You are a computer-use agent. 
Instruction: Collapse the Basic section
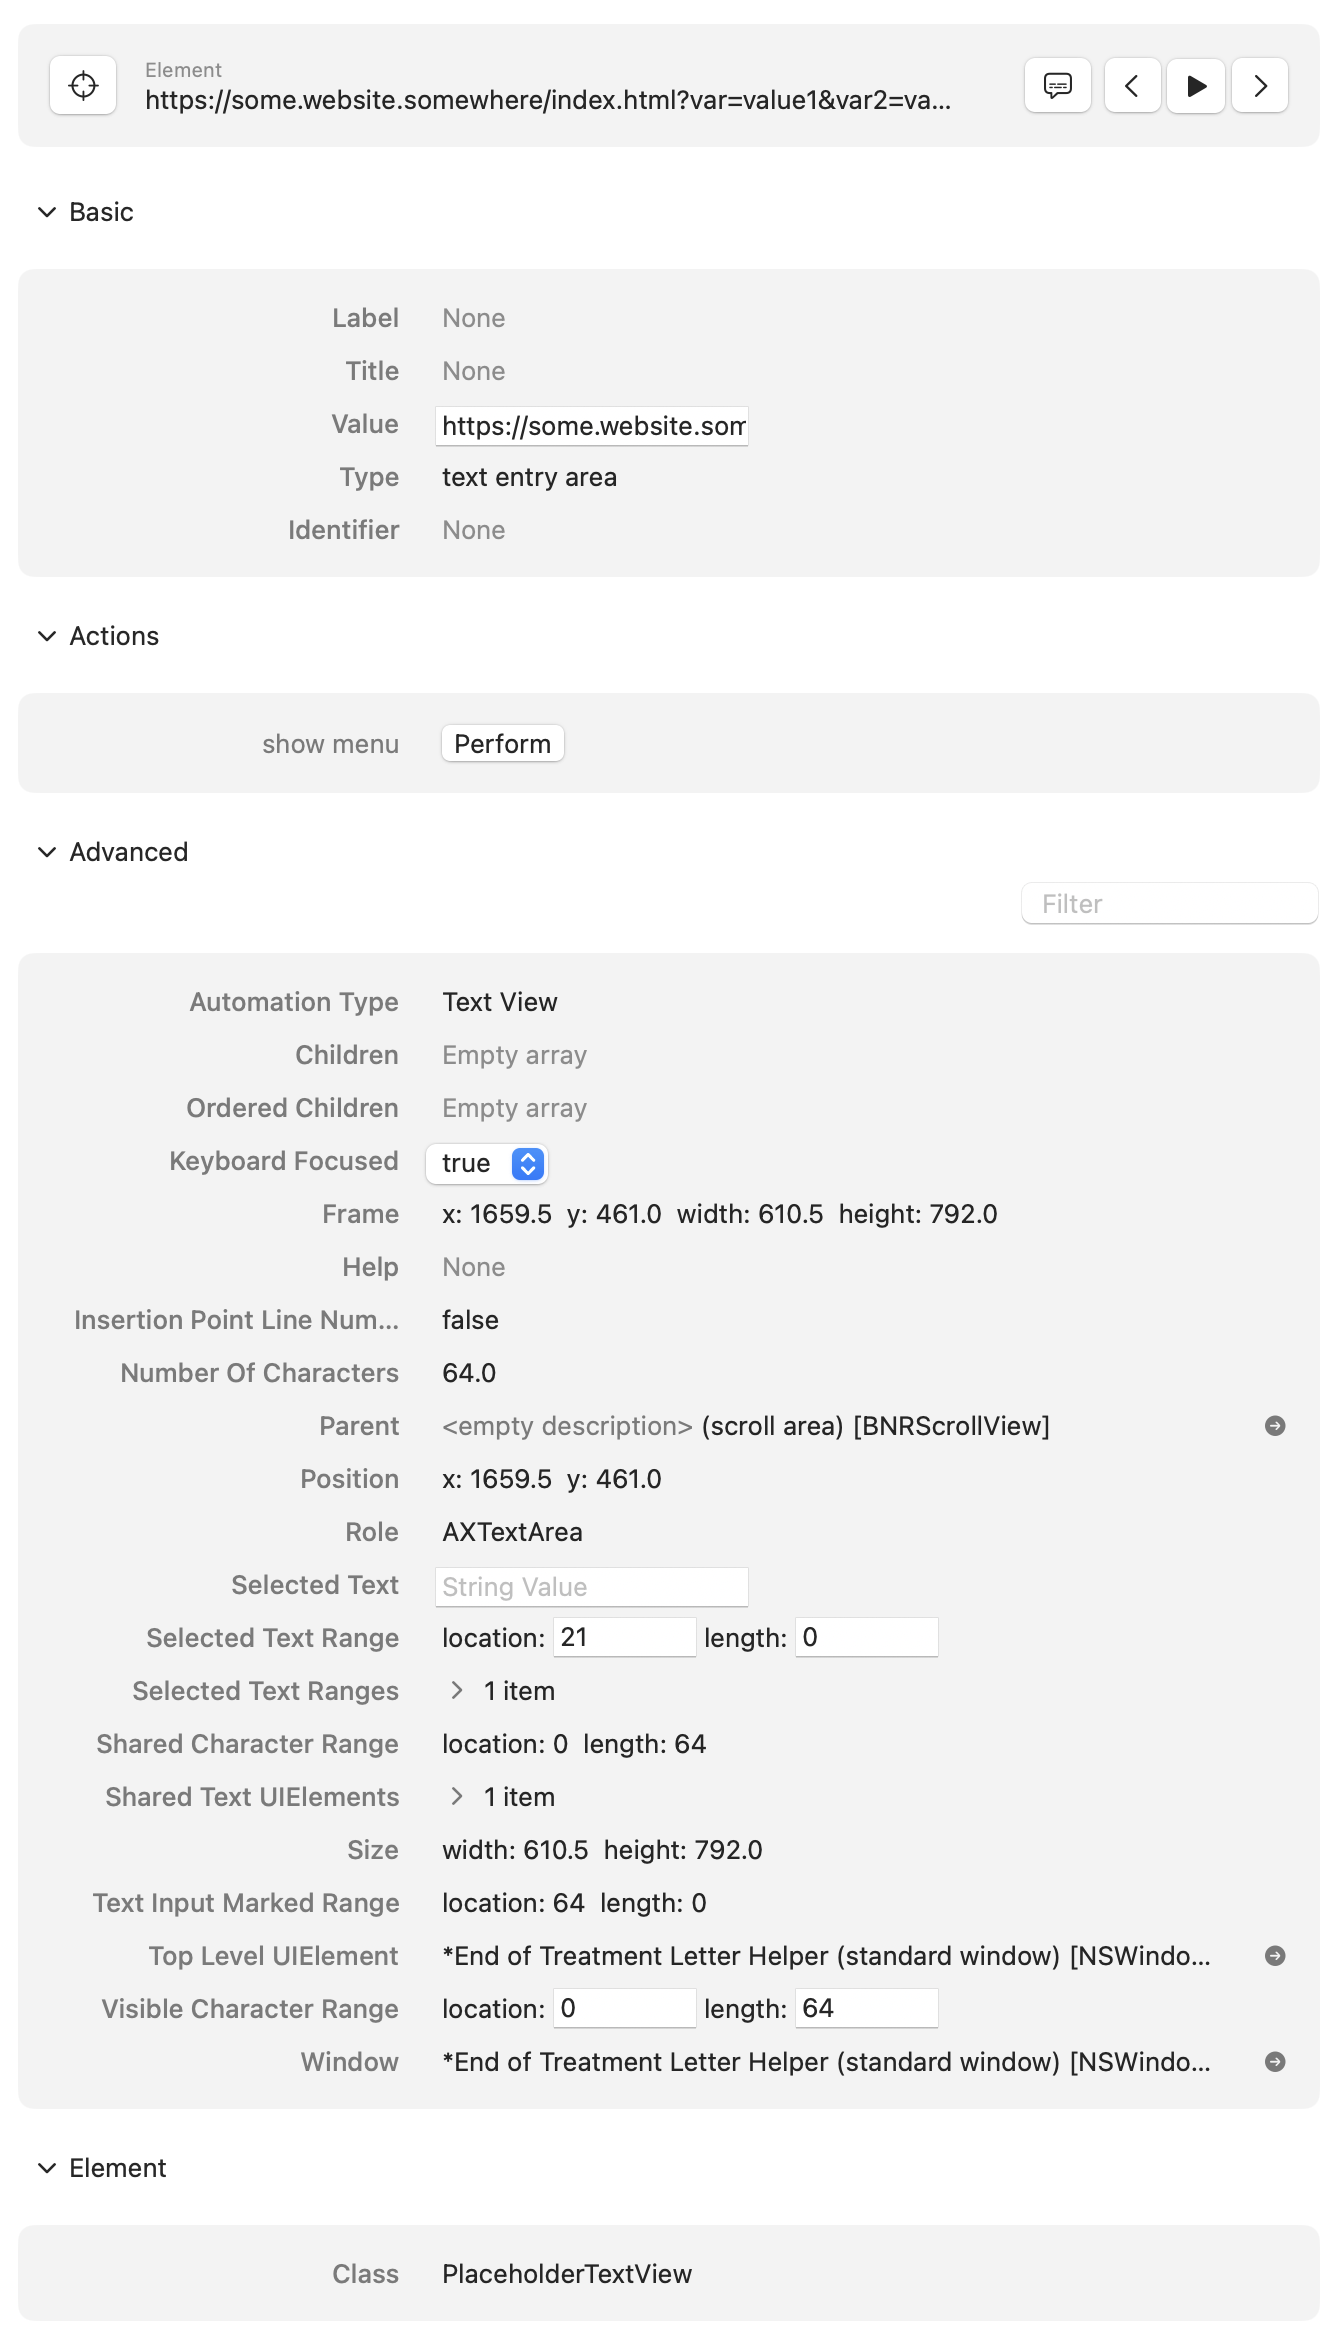tap(47, 212)
